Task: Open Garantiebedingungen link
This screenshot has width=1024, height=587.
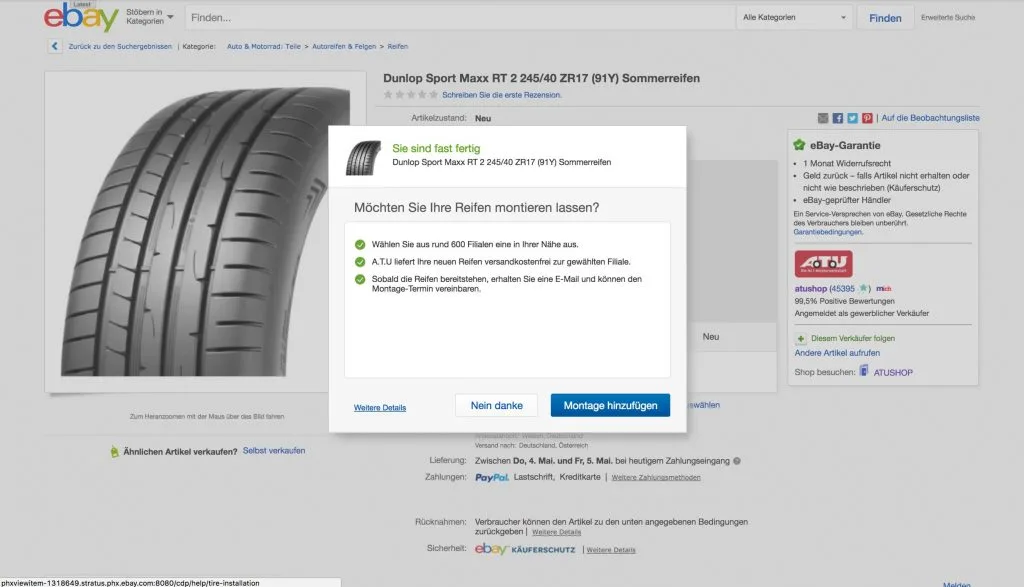Action: click(x=827, y=232)
